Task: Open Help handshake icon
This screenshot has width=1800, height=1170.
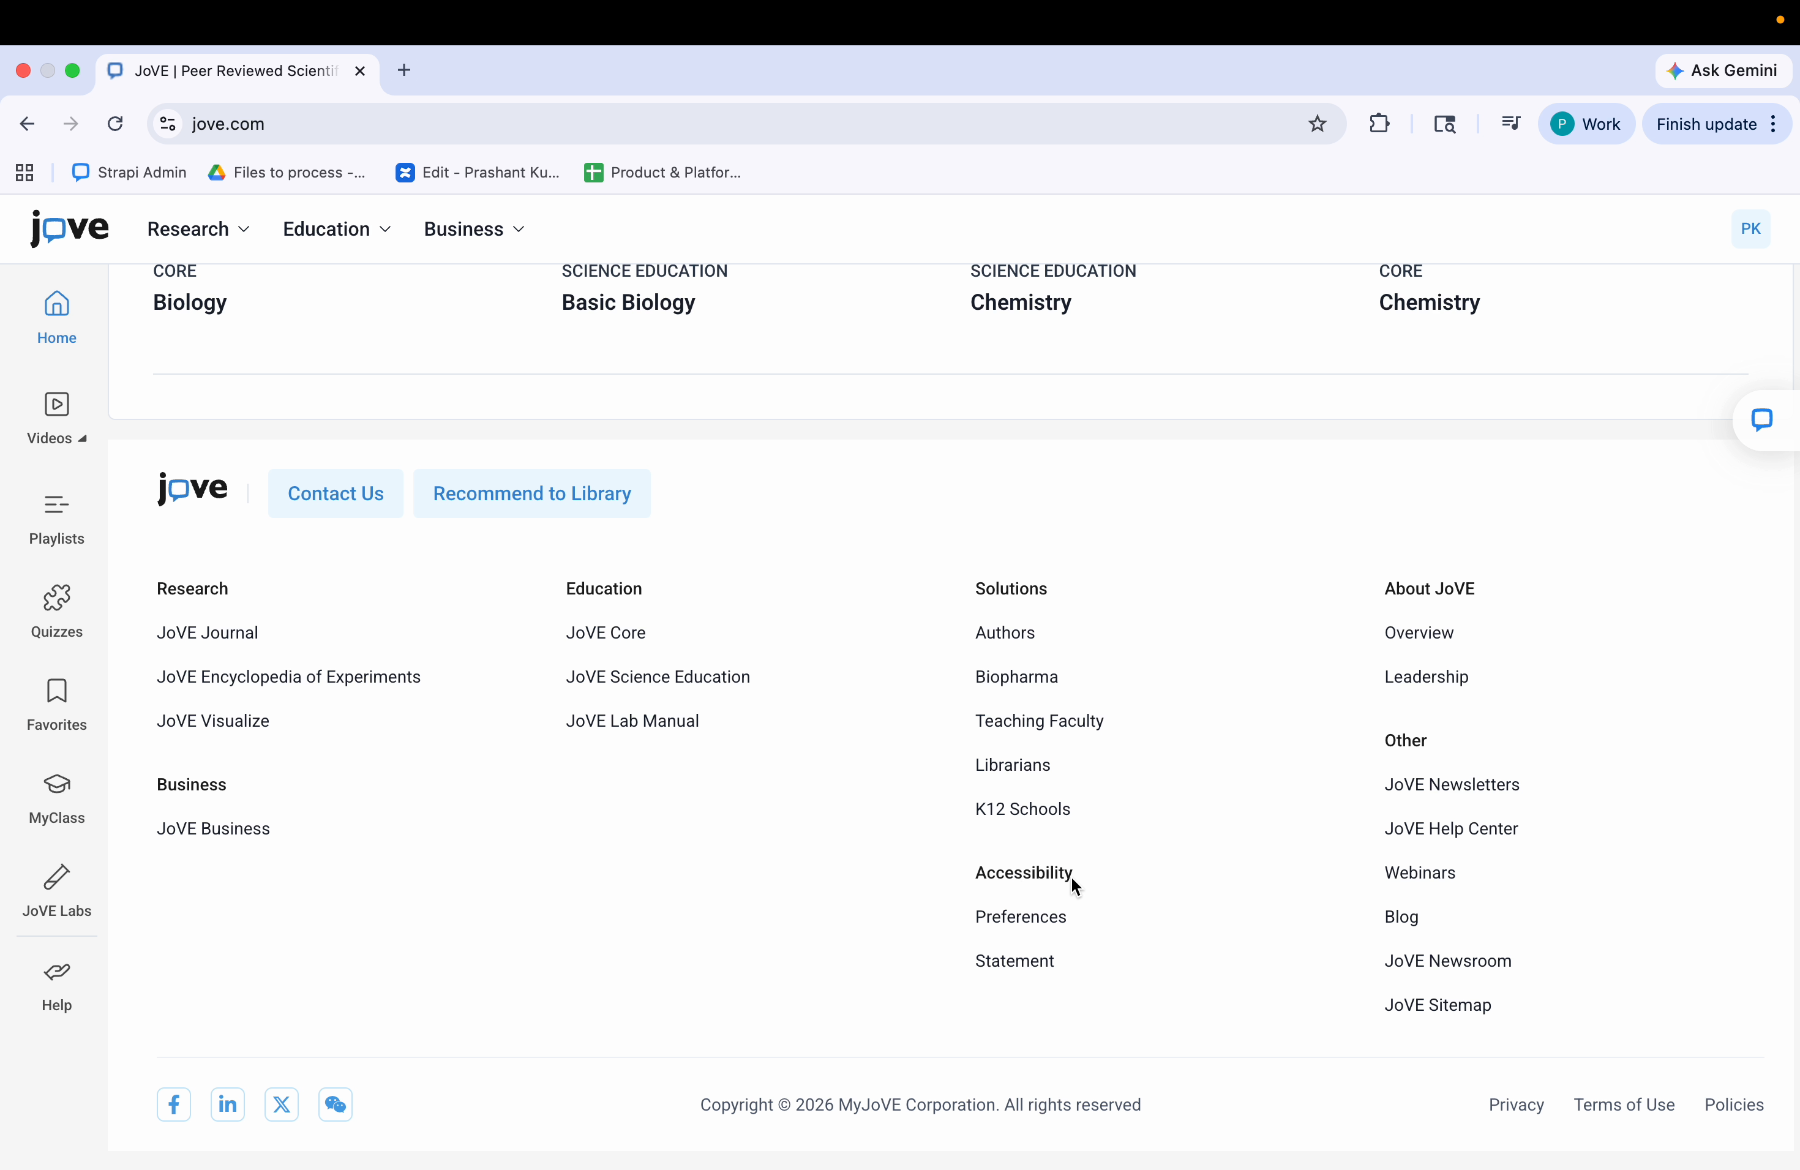Action: 57,971
